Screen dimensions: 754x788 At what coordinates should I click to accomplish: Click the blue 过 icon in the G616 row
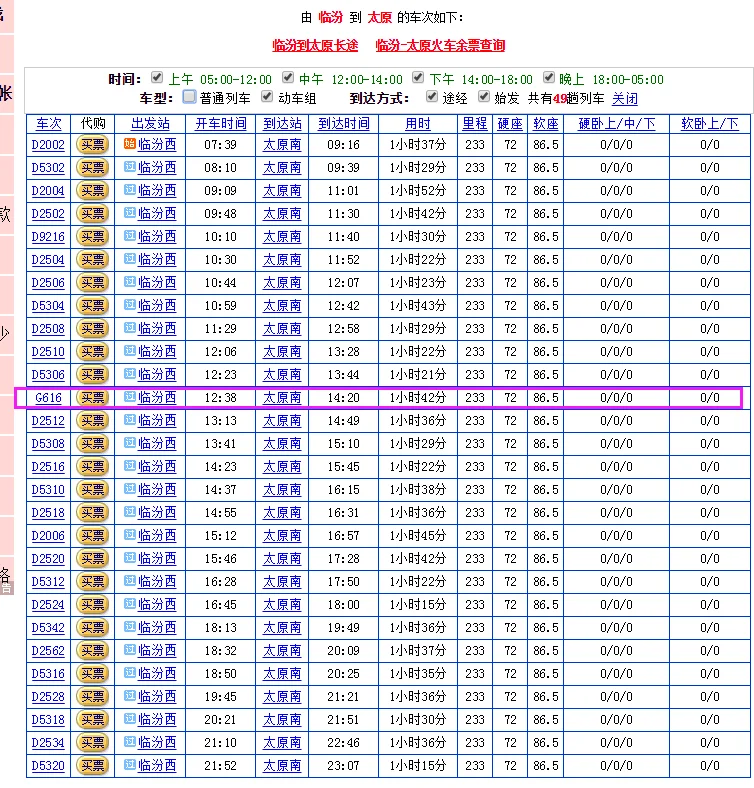(x=130, y=397)
